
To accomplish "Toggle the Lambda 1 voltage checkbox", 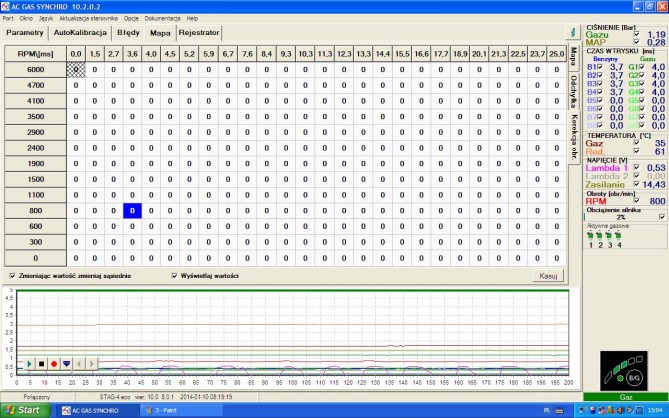I will pos(637,167).
